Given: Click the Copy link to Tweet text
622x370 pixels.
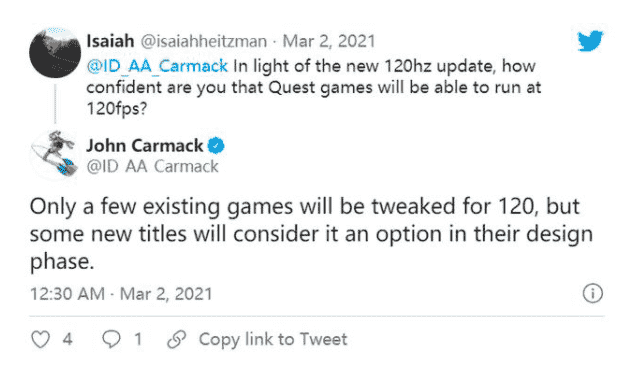Looking at the screenshot, I should tap(273, 339).
